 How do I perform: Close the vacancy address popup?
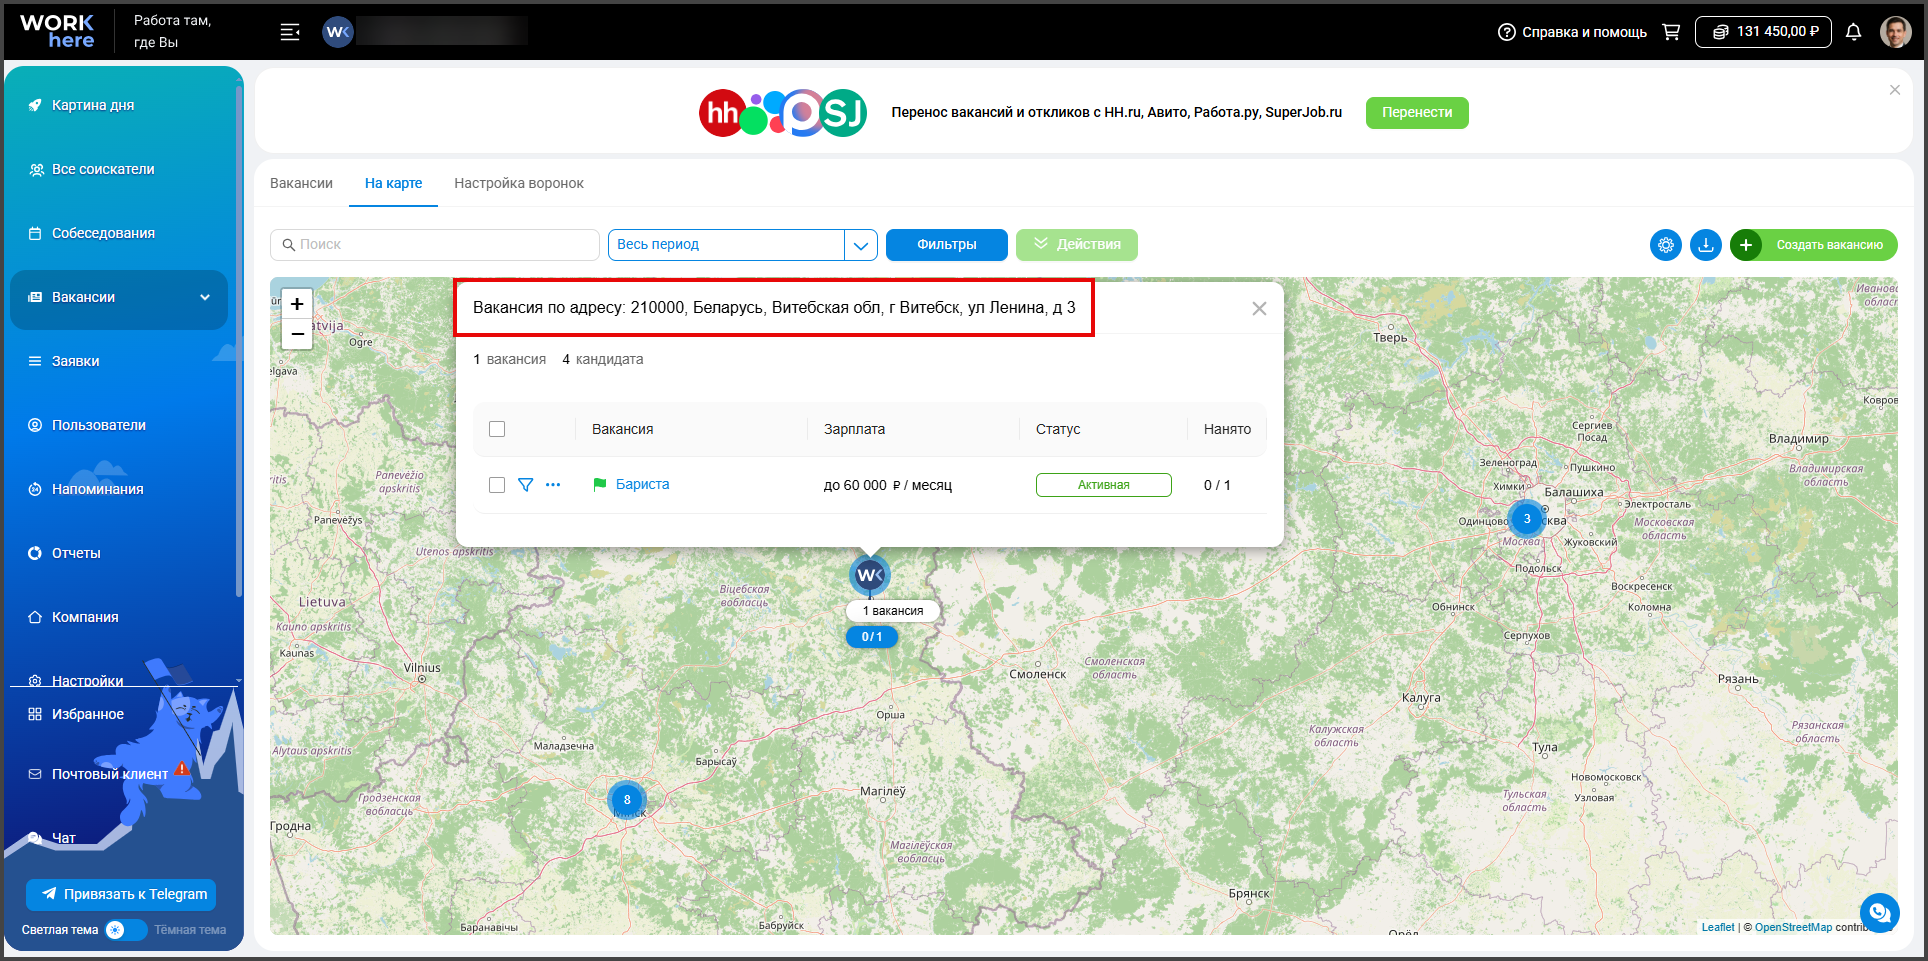point(1259,309)
